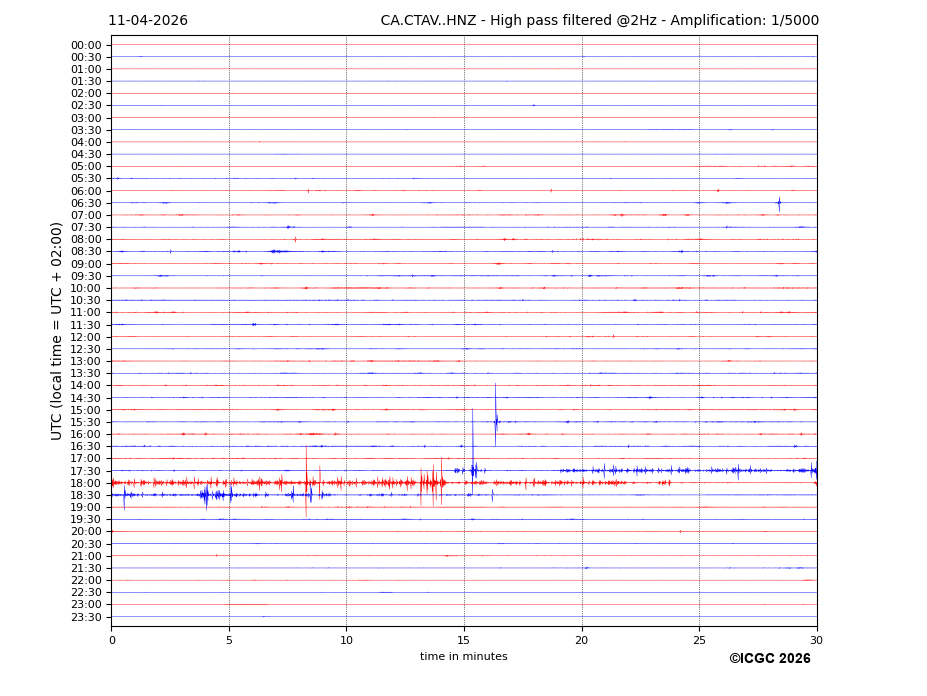Select the 06:30 row time label
Viewport: 927px width, 696px height.
point(85,203)
